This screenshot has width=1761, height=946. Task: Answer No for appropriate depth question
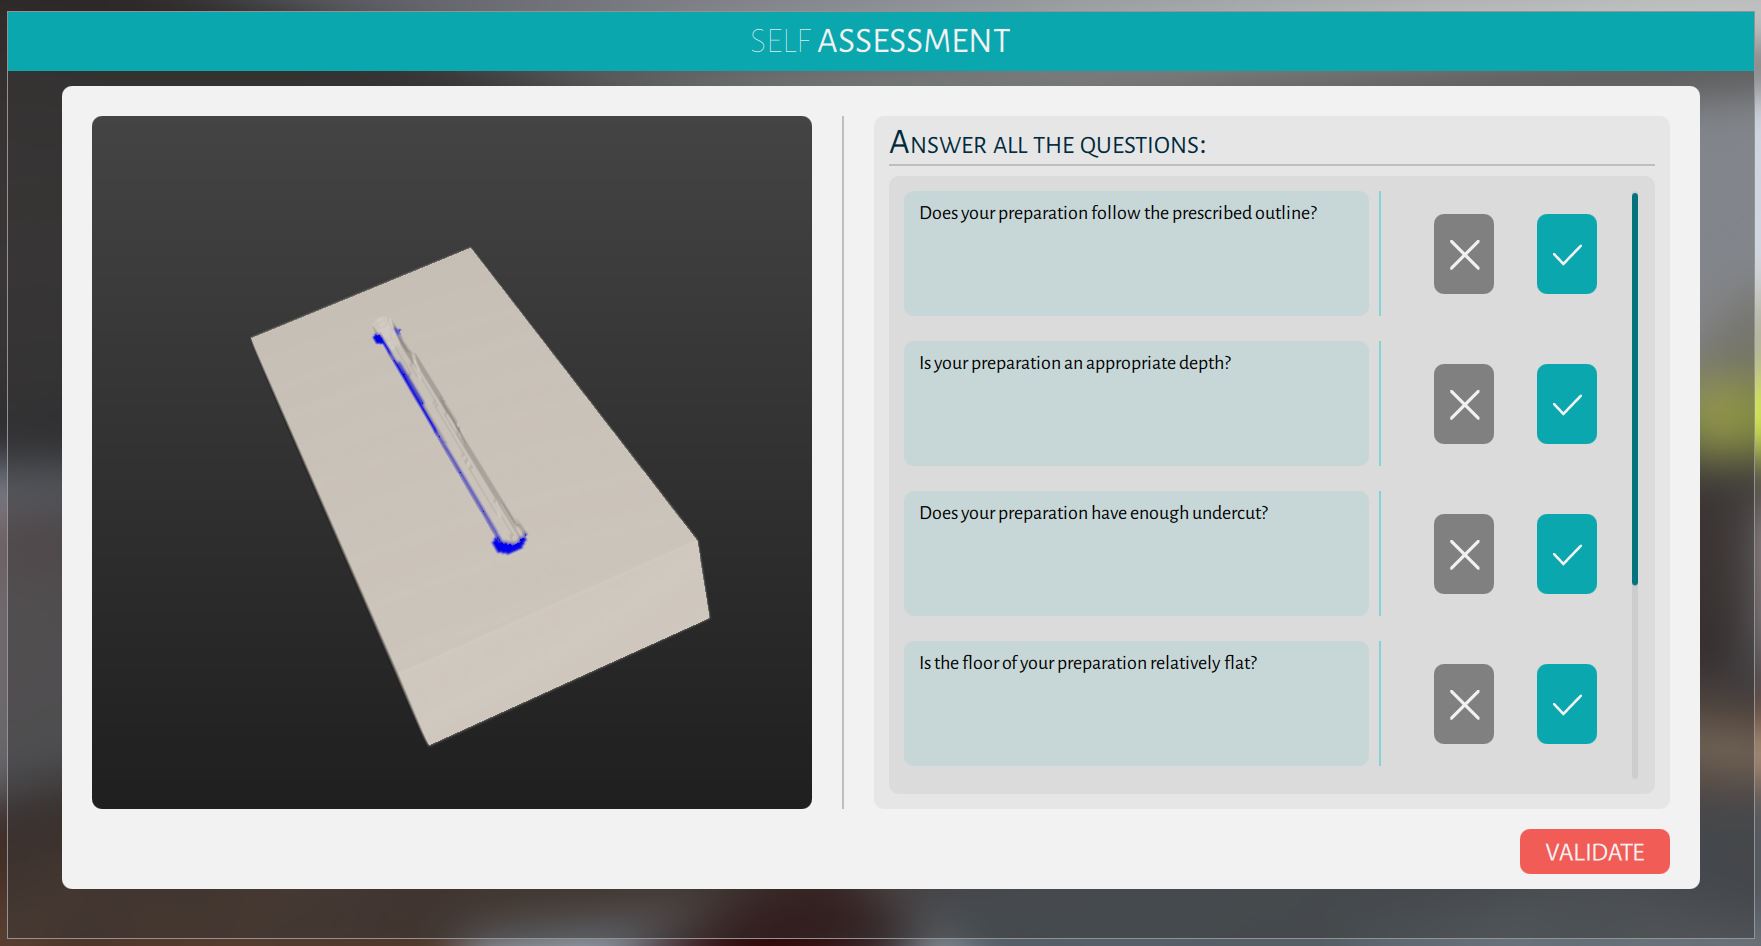click(x=1464, y=404)
